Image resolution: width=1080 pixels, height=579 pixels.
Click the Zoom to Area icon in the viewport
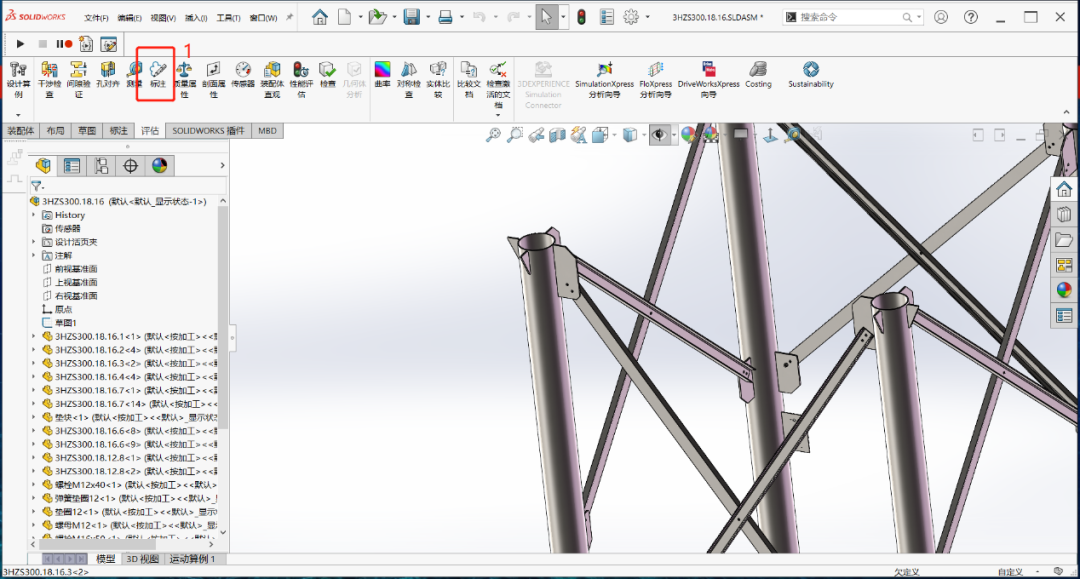point(515,135)
